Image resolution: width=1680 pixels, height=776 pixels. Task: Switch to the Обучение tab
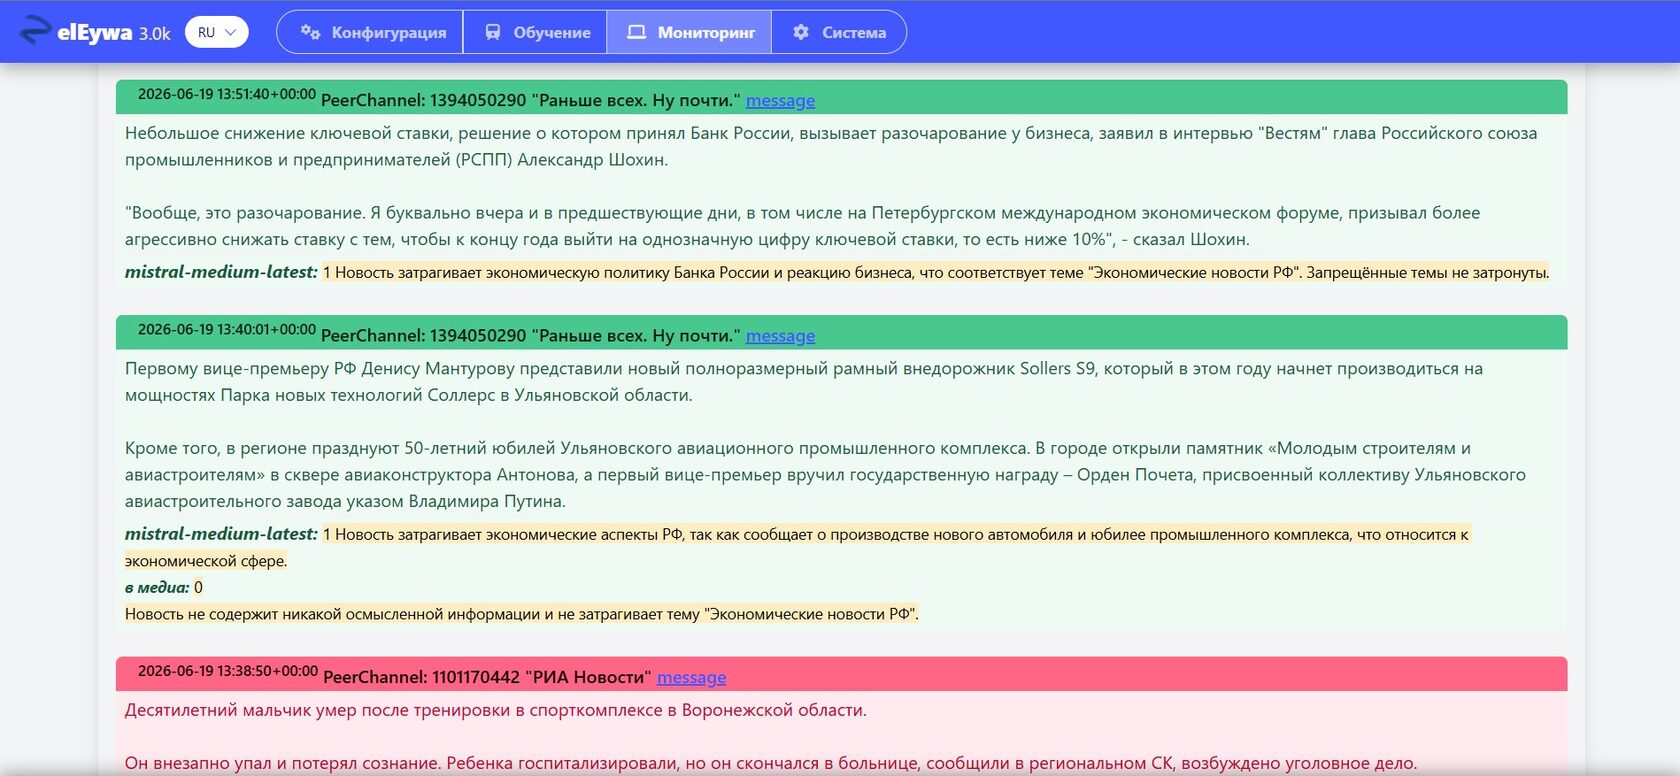point(536,32)
